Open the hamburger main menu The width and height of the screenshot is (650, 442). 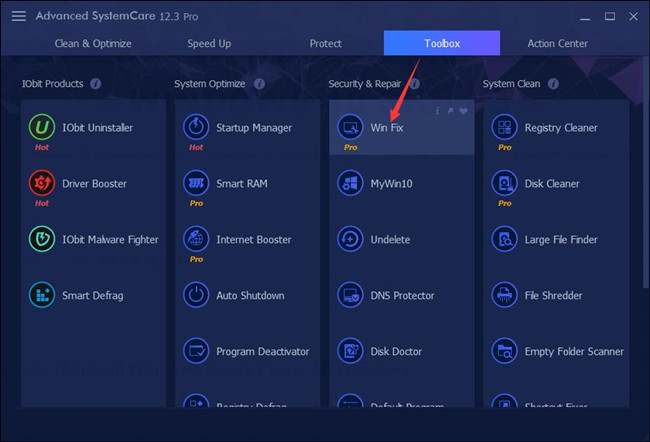19,16
